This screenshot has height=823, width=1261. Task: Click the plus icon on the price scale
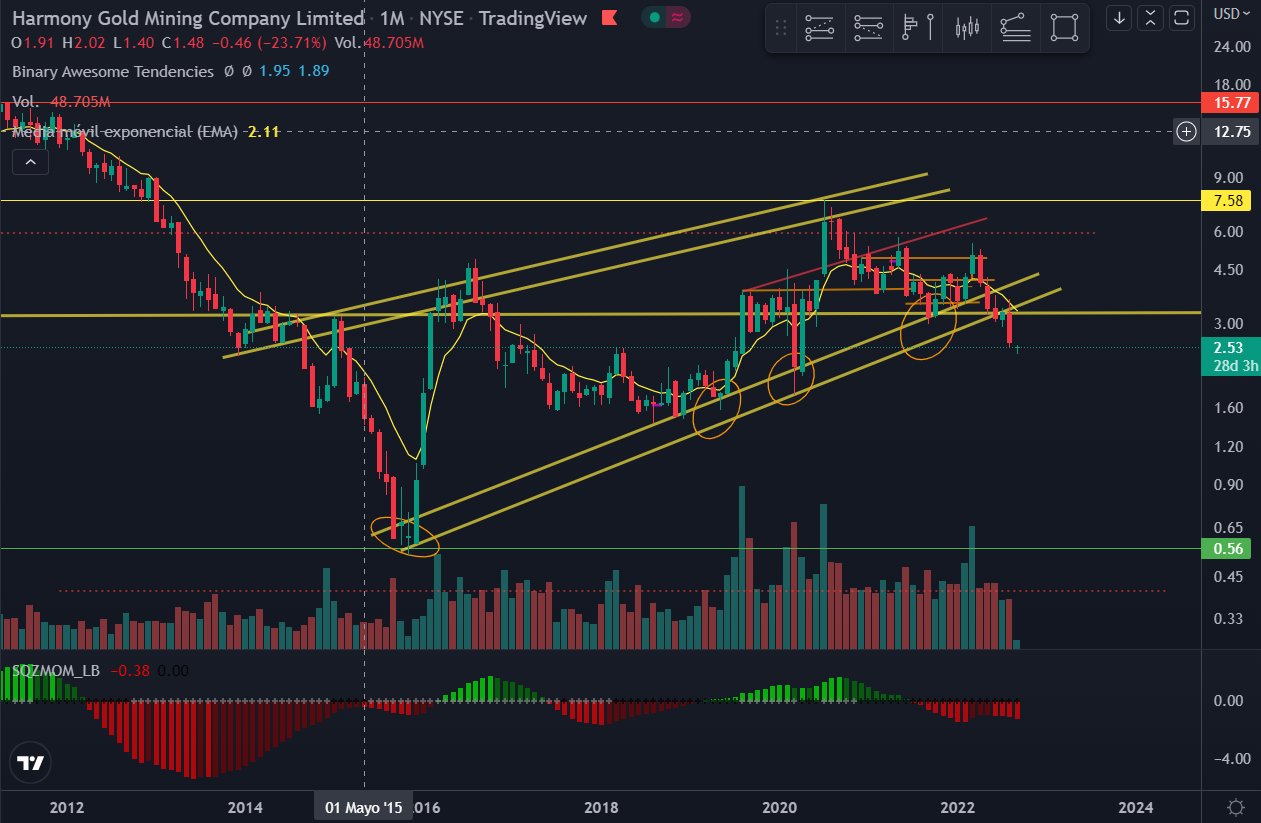point(1187,131)
